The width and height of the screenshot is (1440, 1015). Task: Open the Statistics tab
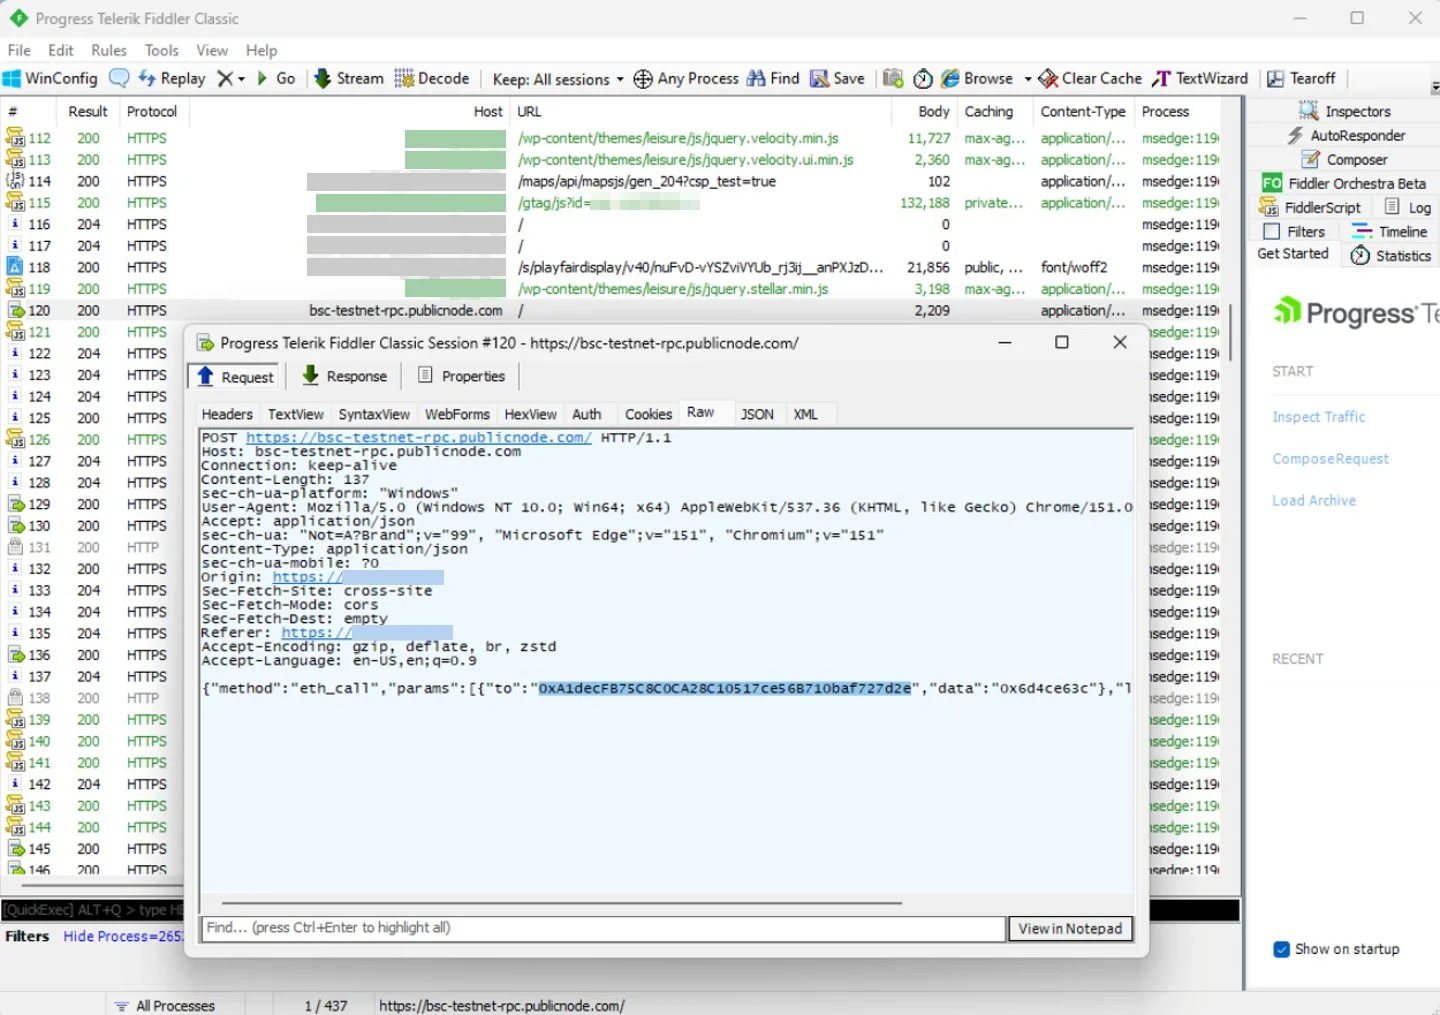click(x=1391, y=256)
